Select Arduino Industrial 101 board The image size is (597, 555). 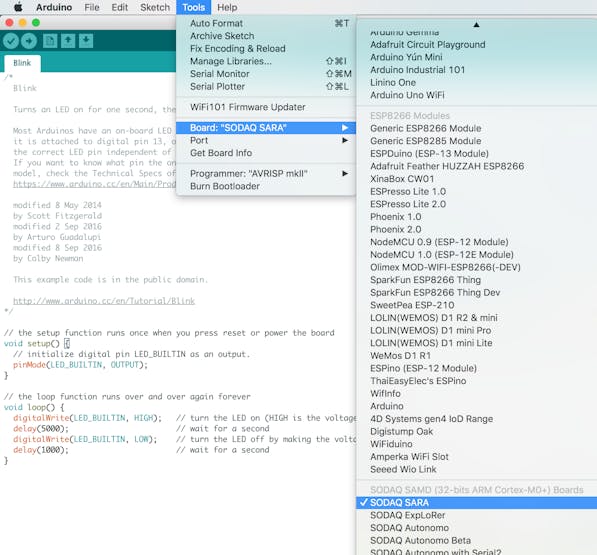pyautogui.click(x=477, y=70)
